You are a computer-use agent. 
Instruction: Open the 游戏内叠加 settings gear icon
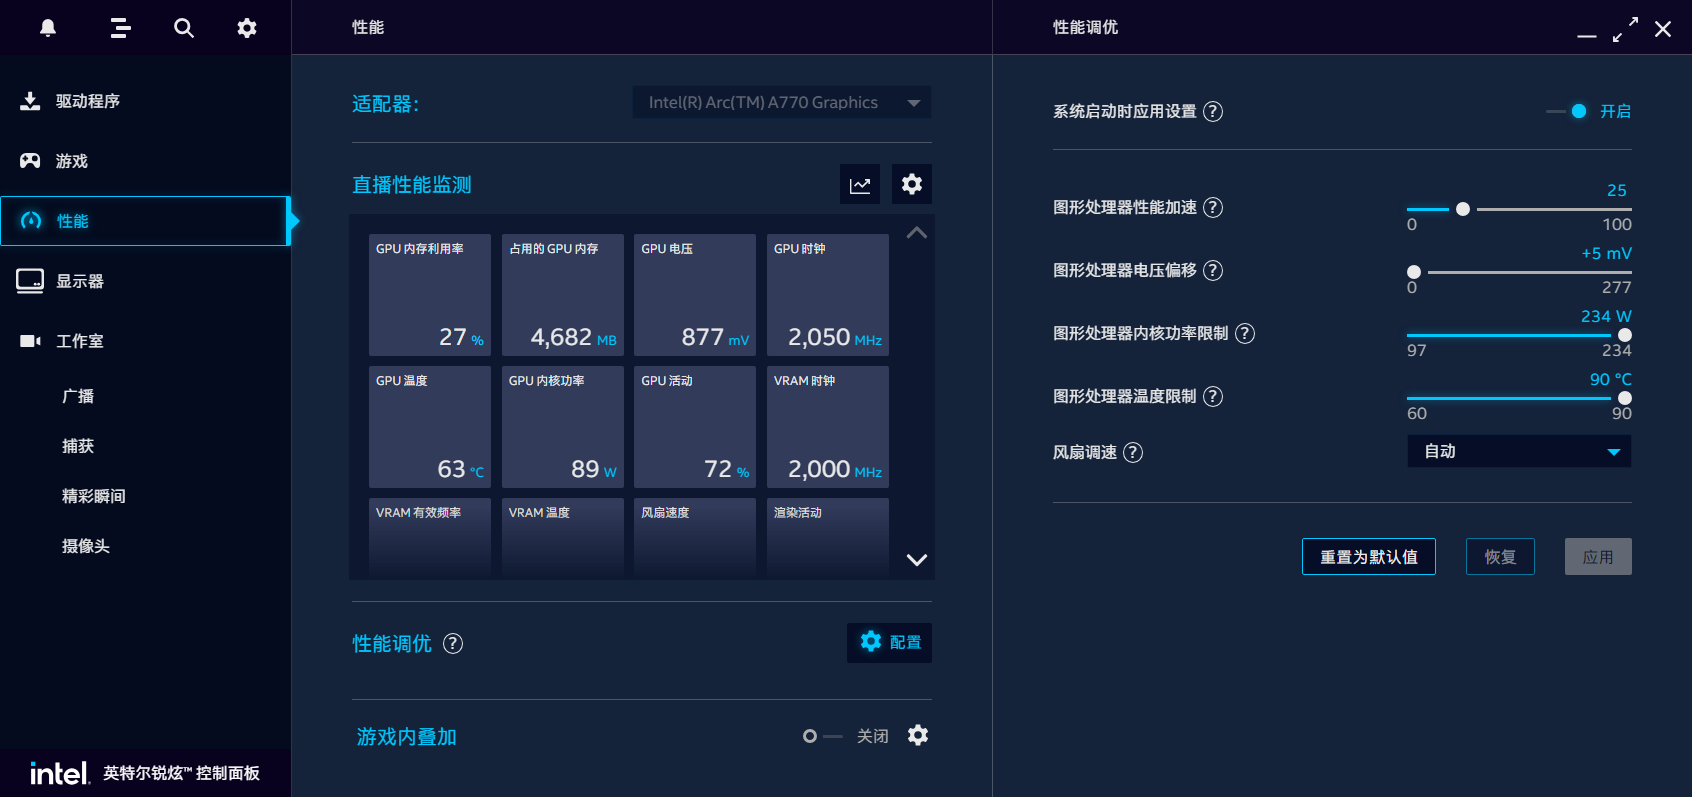918,736
